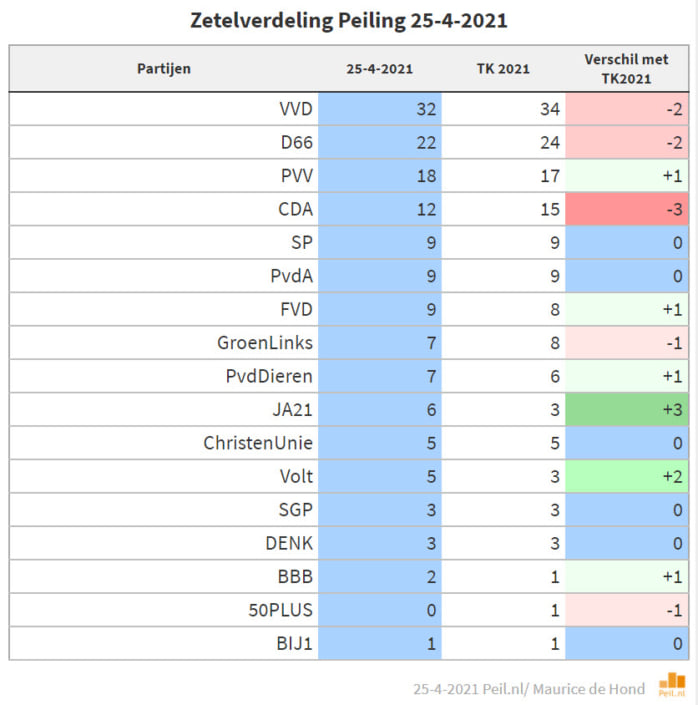
Task: Click the BIJ1 party name
Action: tap(294, 643)
